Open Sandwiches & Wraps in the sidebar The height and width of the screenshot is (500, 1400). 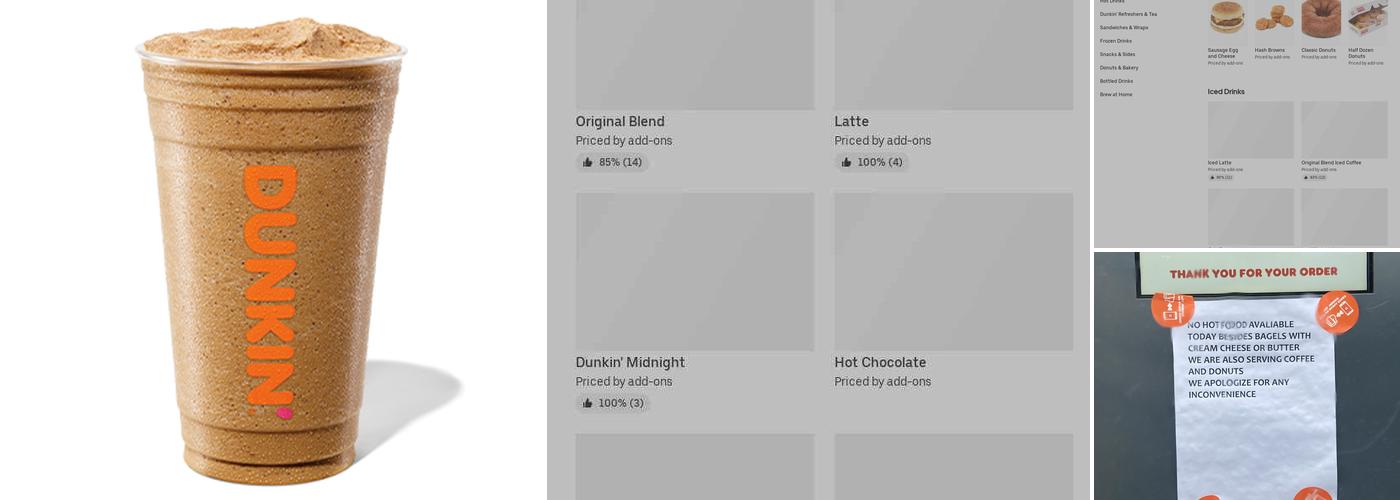tap(1124, 28)
